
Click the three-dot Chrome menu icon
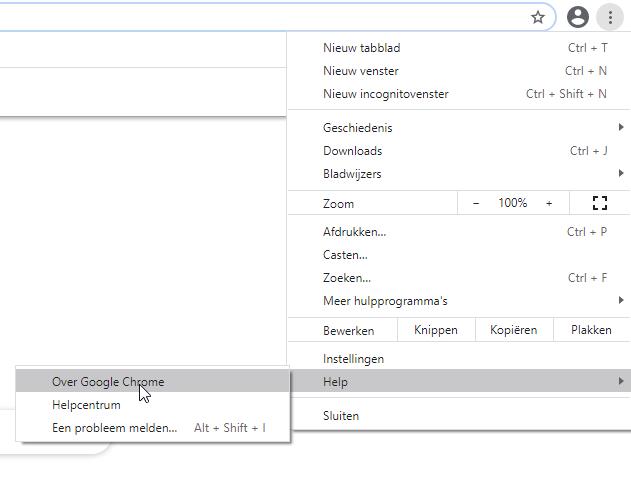610,17
